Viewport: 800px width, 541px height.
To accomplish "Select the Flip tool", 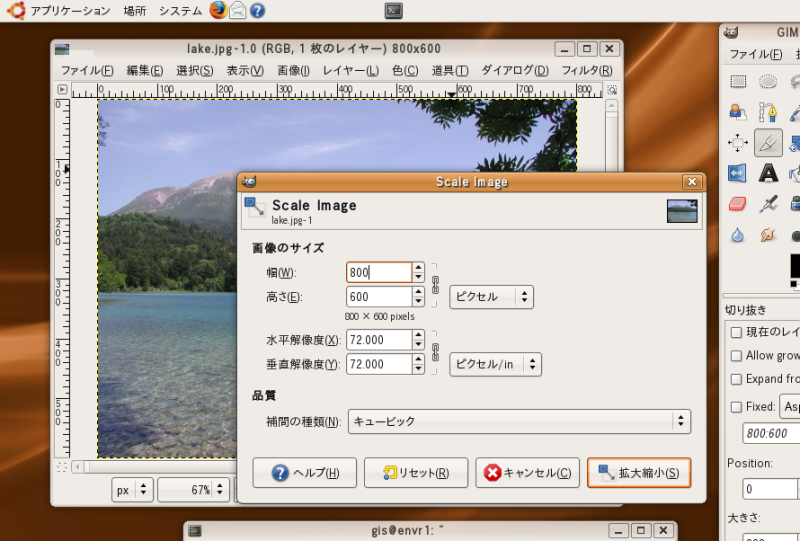I will tap(738, 173).
